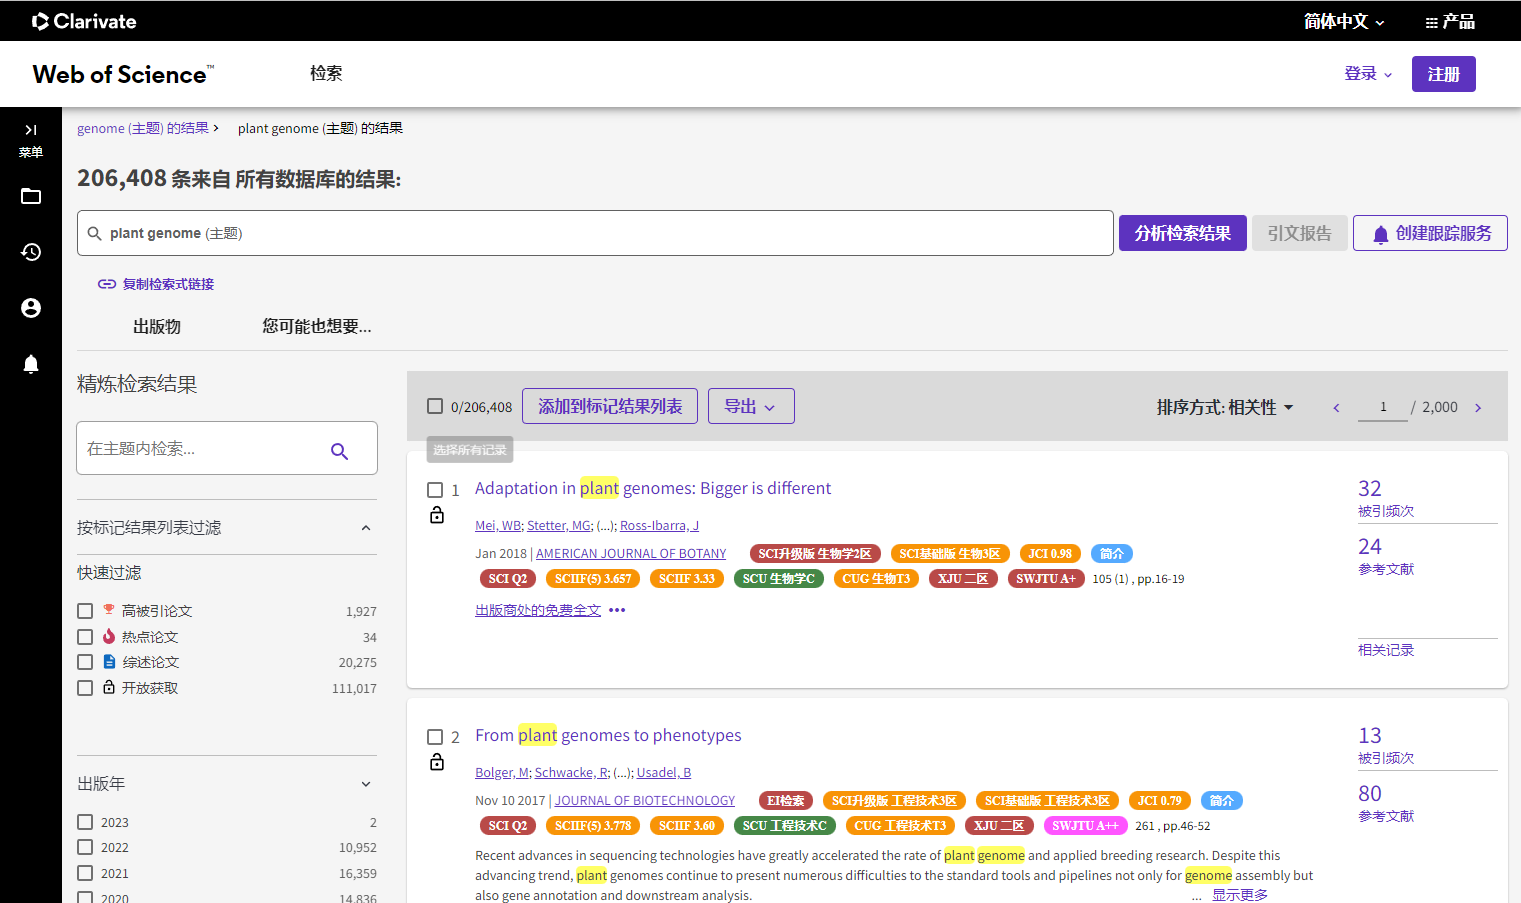Check the select-all results checkbox
Screen dimensions: 1521x903
(435, 406)
